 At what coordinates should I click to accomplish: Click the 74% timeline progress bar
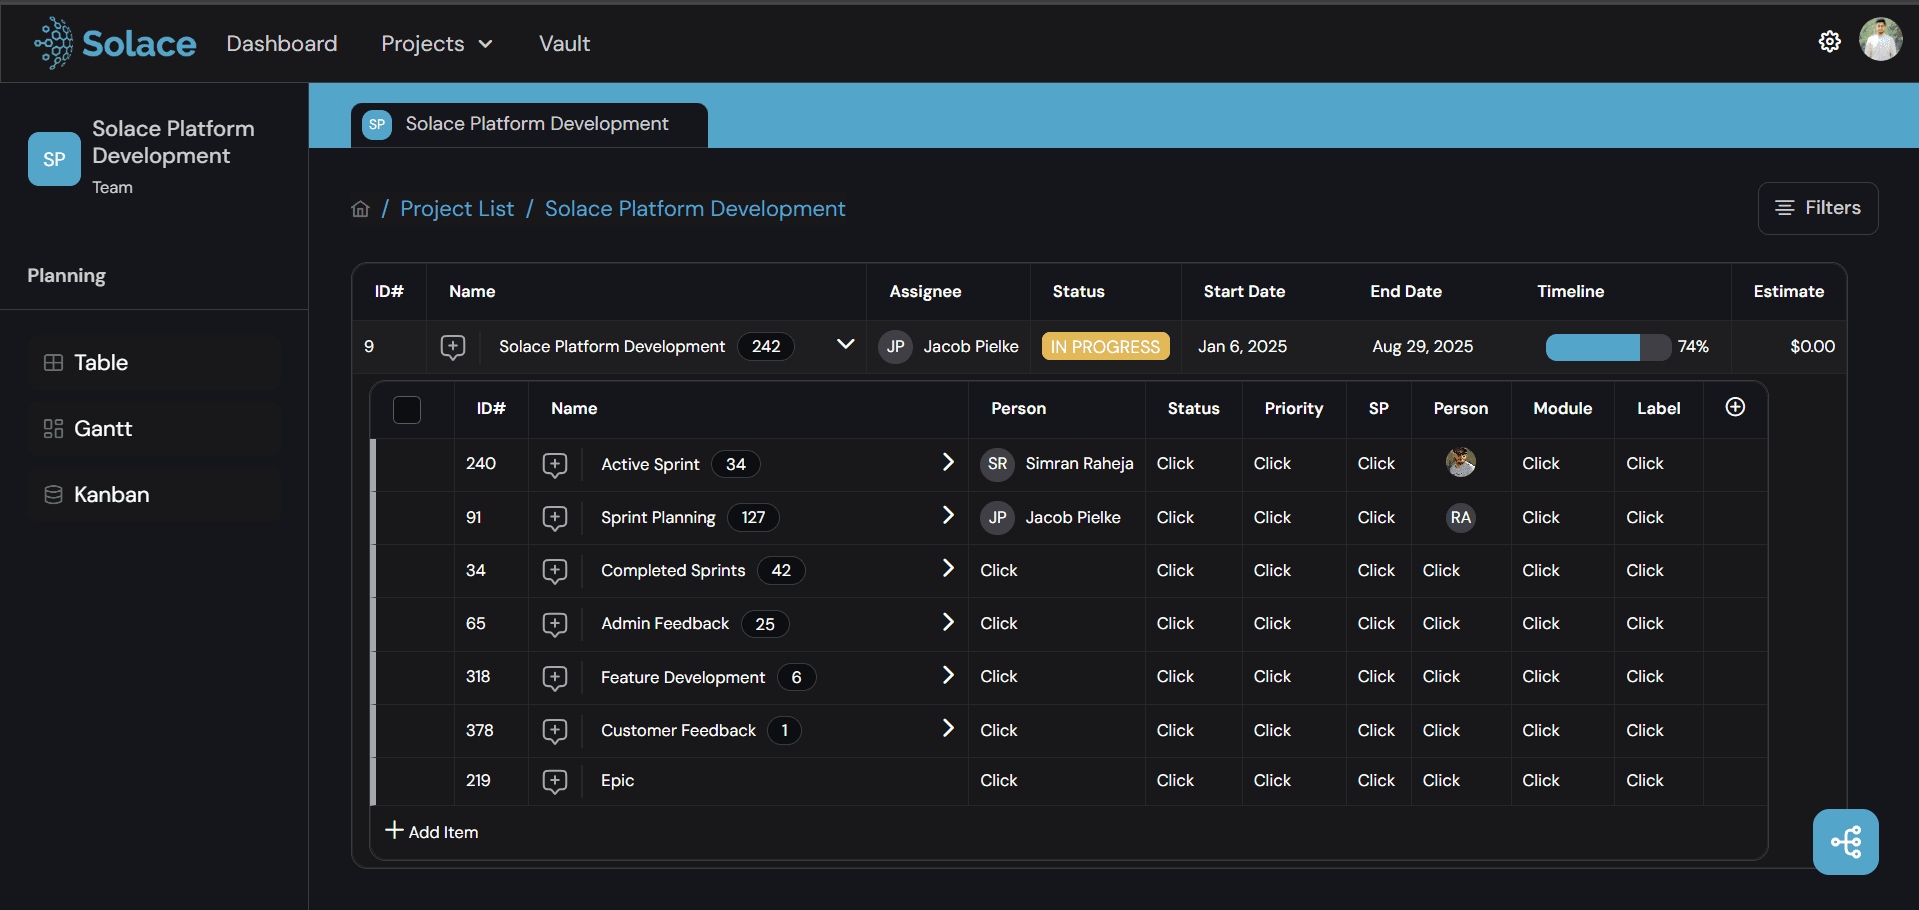click(1607, 347)
